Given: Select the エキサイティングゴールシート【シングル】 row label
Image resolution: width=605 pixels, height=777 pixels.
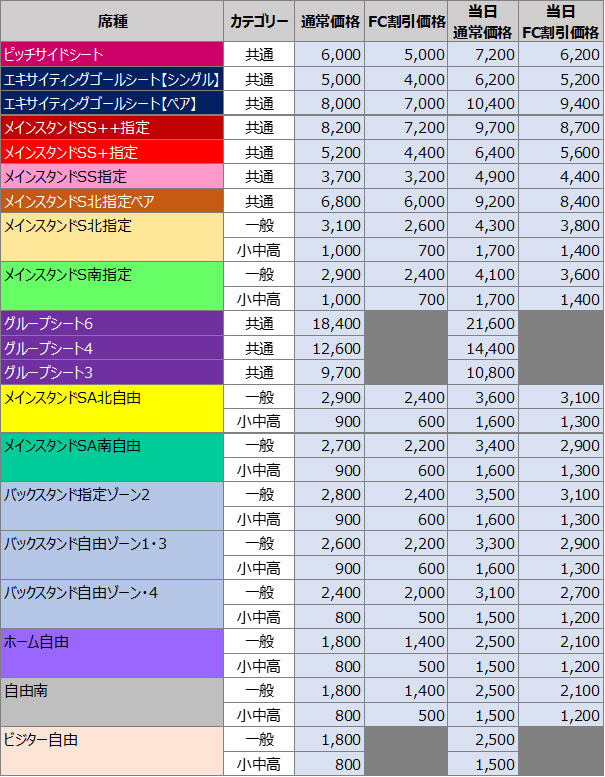Looking at the screenshot, I should pyautogui.click(x=112, y=79).
